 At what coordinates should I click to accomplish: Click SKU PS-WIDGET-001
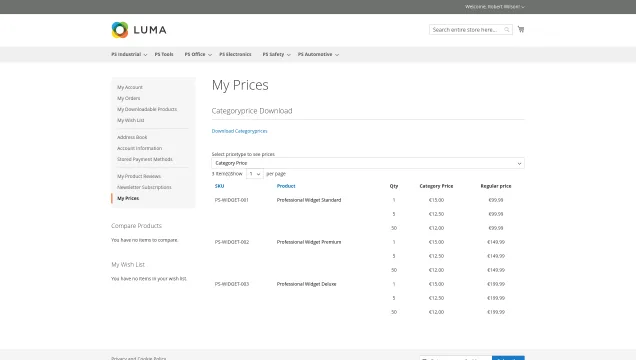pos(231,200)
